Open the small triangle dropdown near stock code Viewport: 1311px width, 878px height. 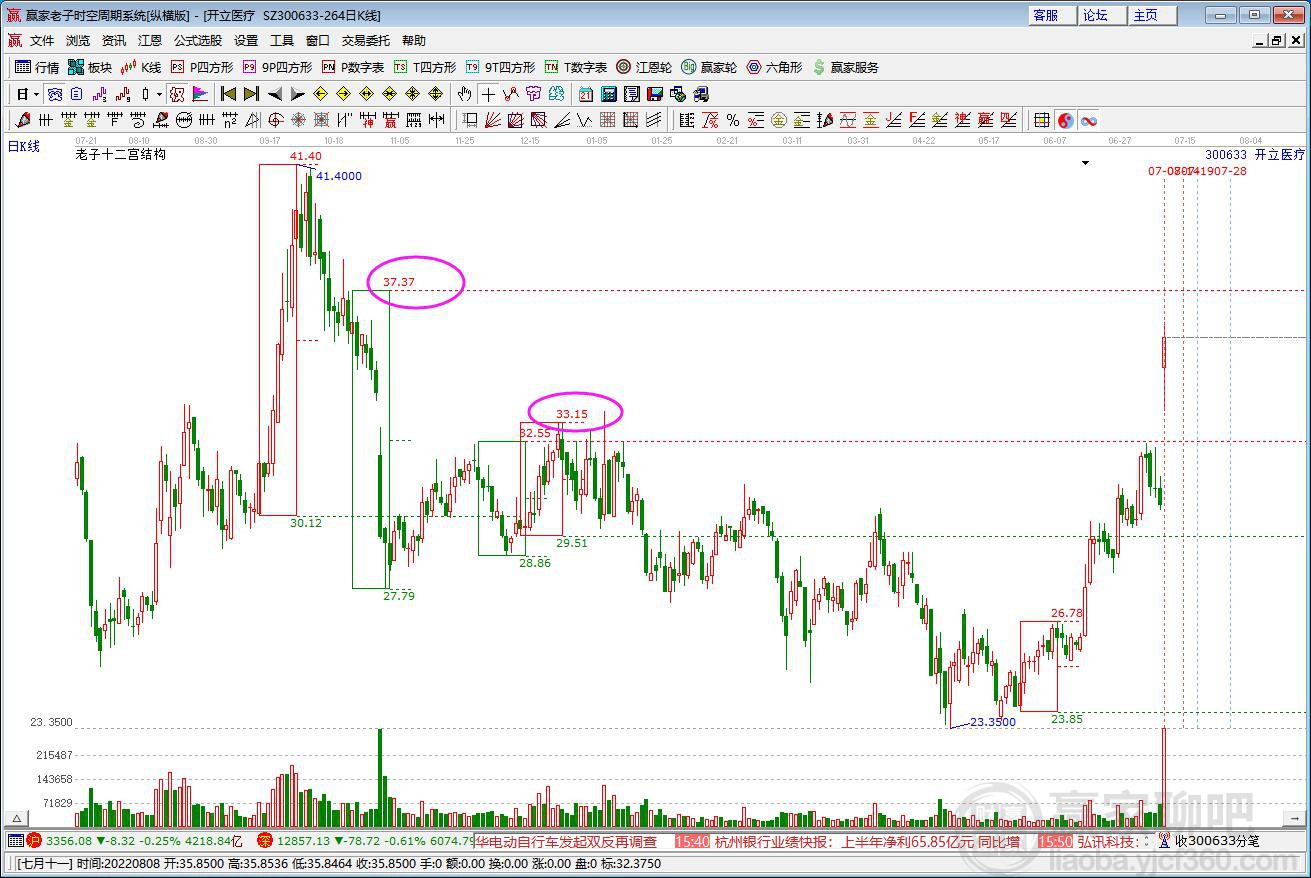click(1086, 163)
